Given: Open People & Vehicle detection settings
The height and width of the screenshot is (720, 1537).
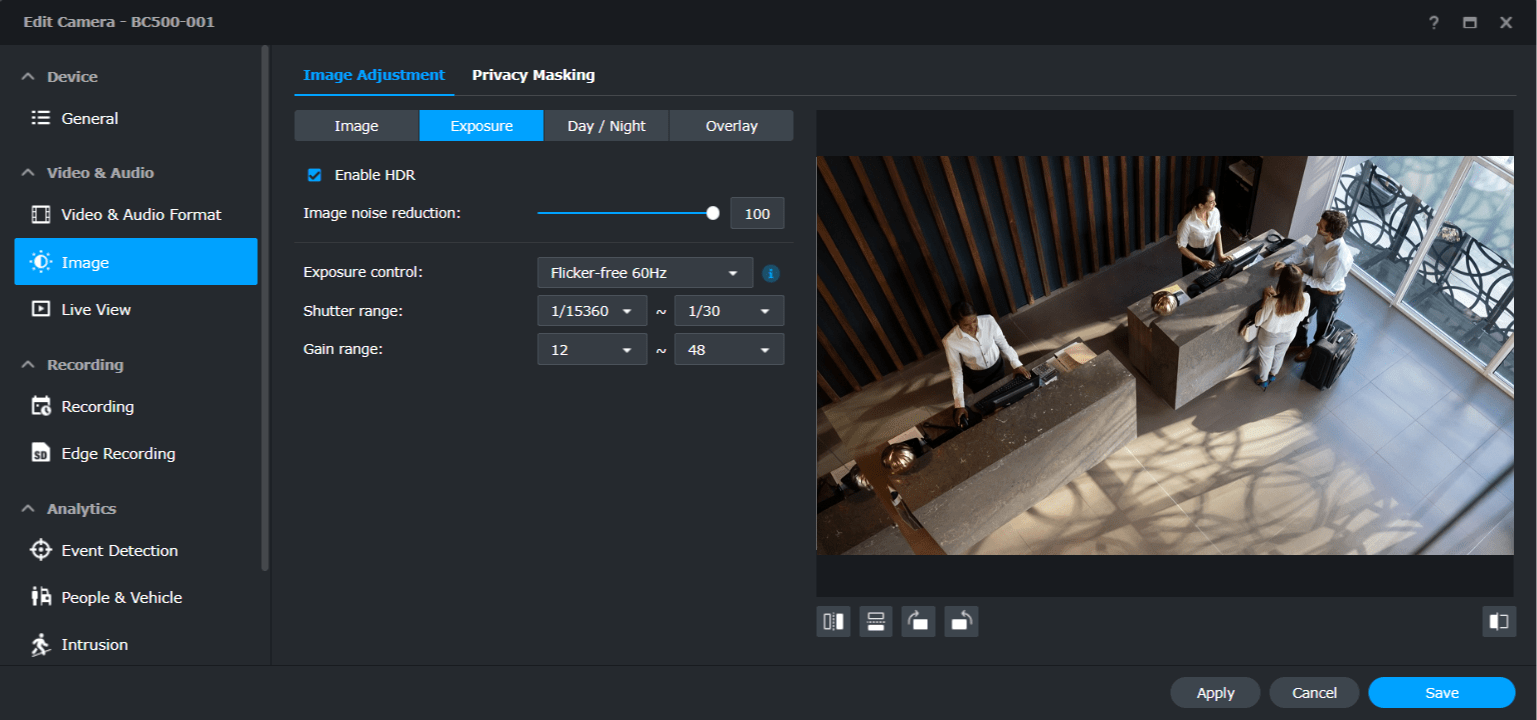Looking at the screenshot, I should click(x=122, y=597).
